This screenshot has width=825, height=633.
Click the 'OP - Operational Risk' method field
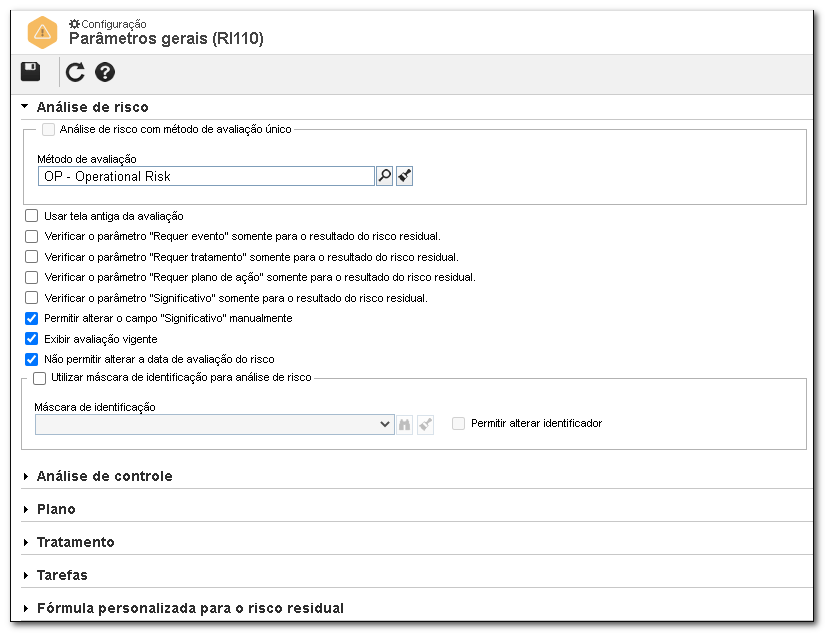point(206,176)
